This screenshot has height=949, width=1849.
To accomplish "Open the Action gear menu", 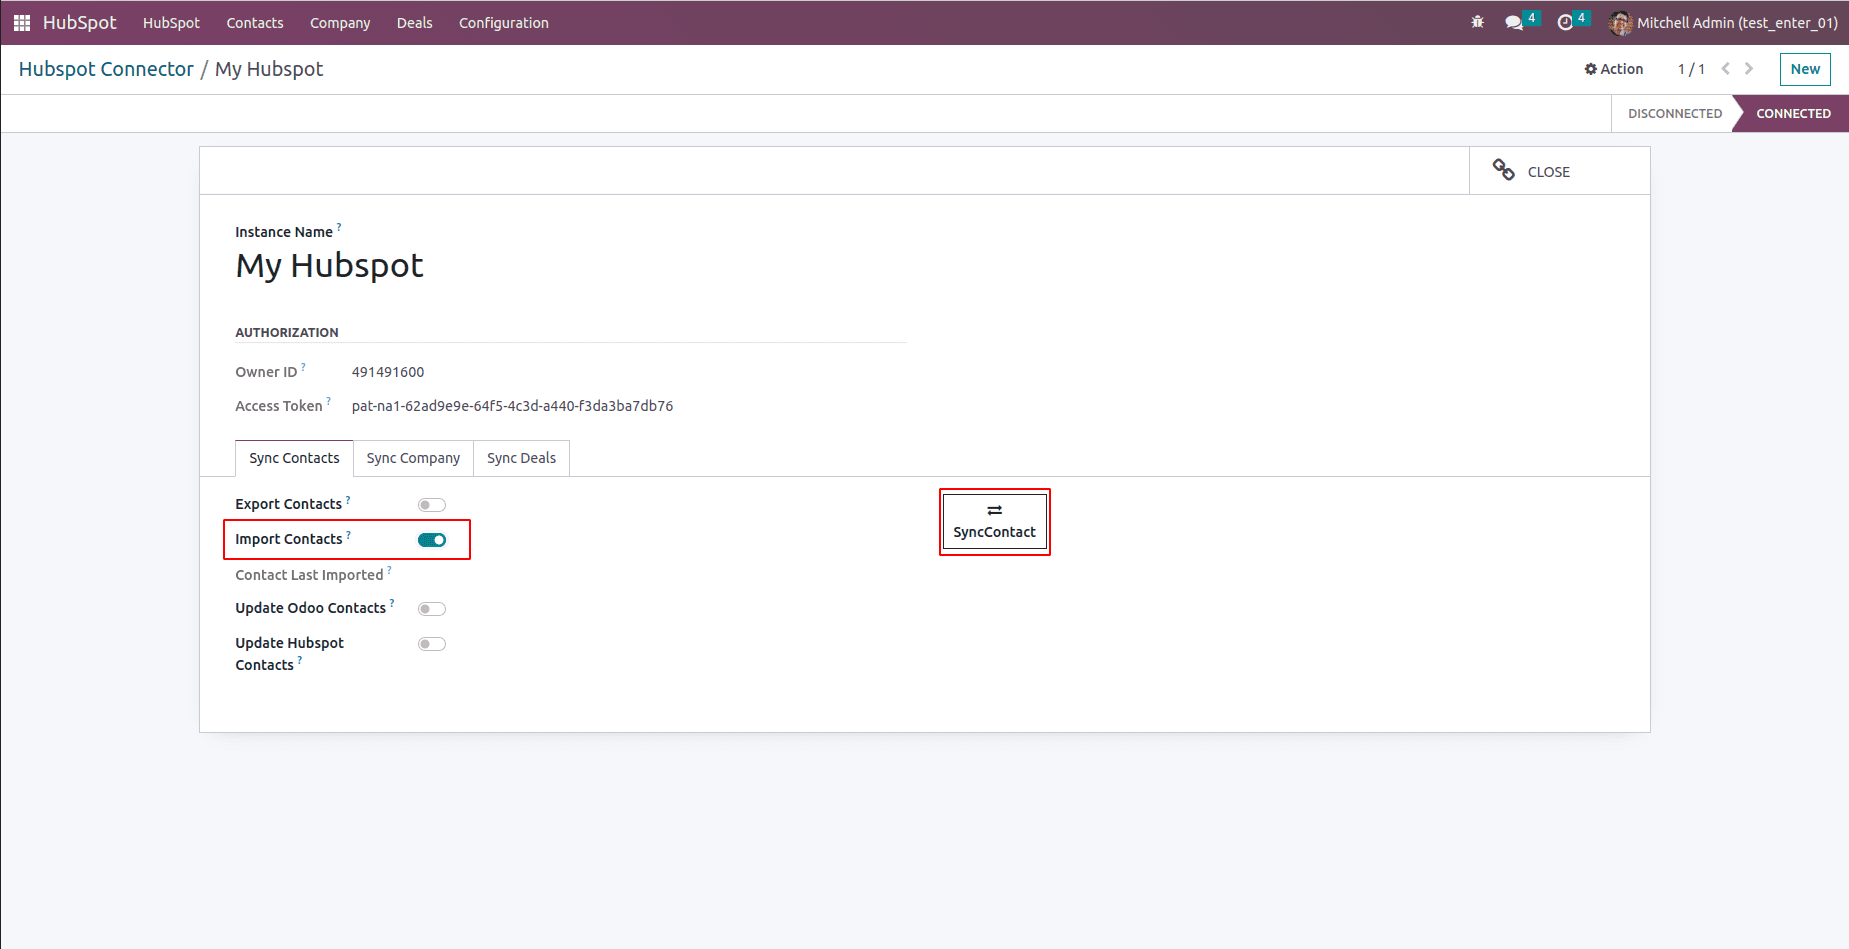I will point(1614,69).
